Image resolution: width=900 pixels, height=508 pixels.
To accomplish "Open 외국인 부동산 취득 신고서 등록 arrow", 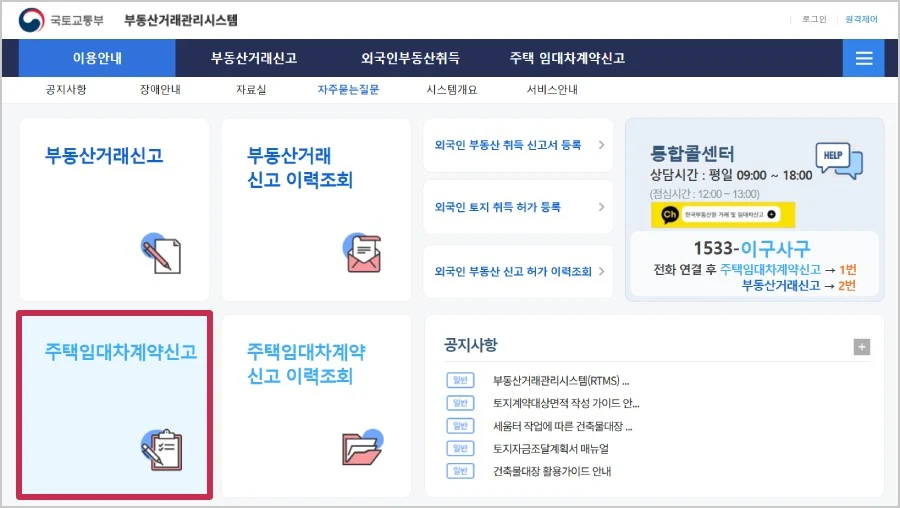I will 601,145.
